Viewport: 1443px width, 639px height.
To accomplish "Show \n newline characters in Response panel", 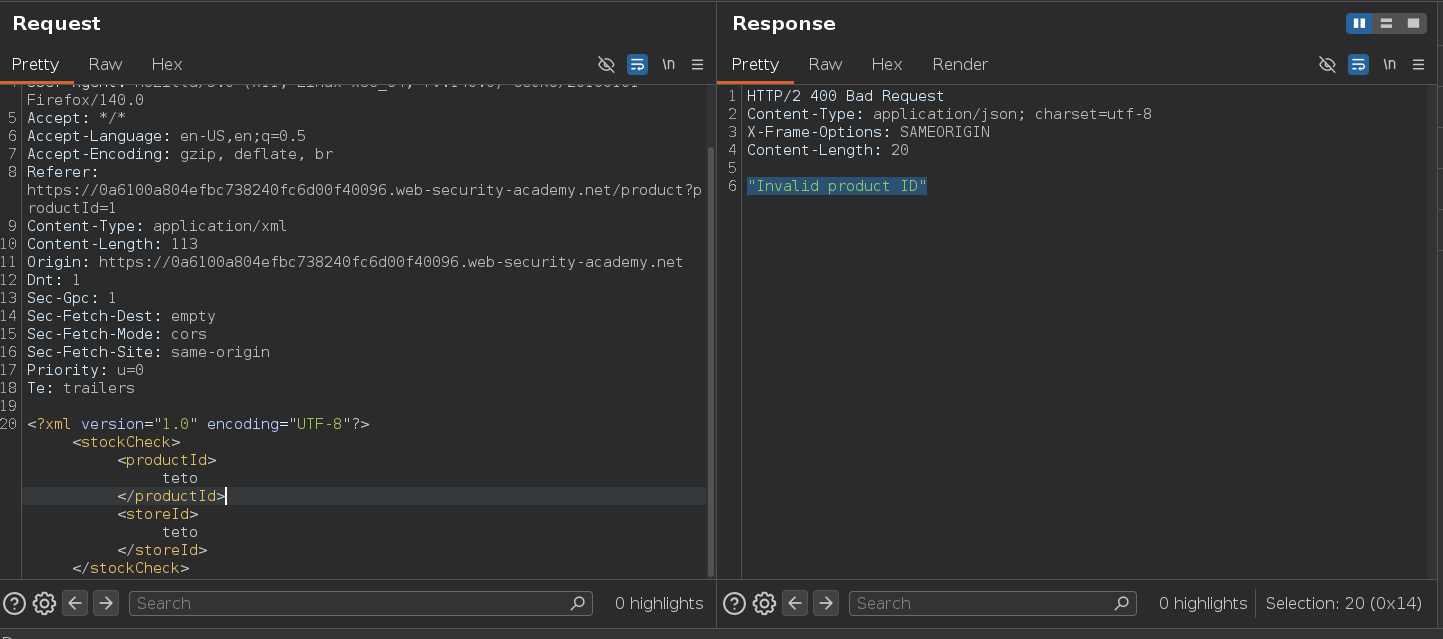I will click(1389, 64).
